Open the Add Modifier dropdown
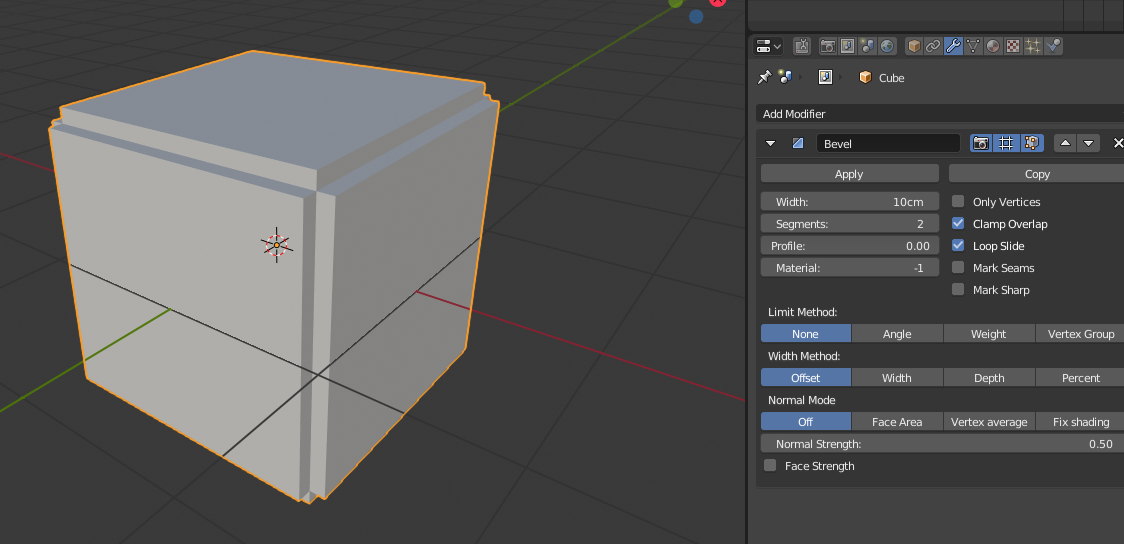The width and height of the screenshot is (1124, 544). [x=940, y=114]
